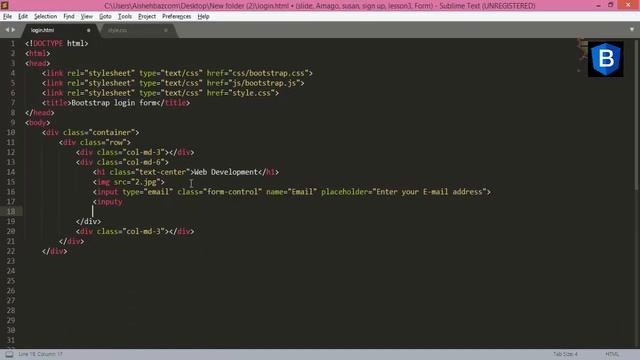Open the HTML syntax selector in status bar
Viewport: 640px width, 360px height.
click(612, 354)
